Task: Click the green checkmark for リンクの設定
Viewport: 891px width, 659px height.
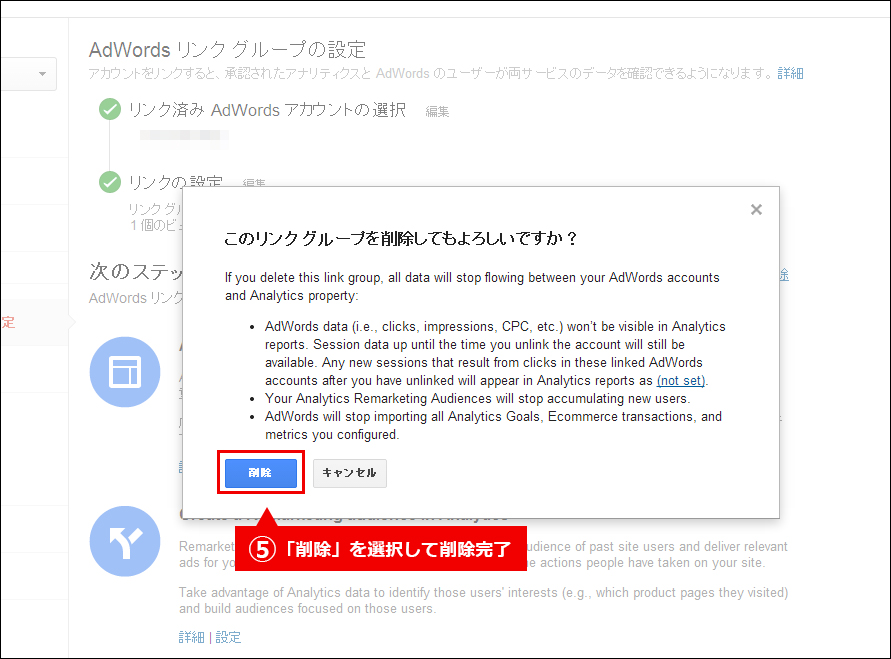Action: tap(110, 182)
